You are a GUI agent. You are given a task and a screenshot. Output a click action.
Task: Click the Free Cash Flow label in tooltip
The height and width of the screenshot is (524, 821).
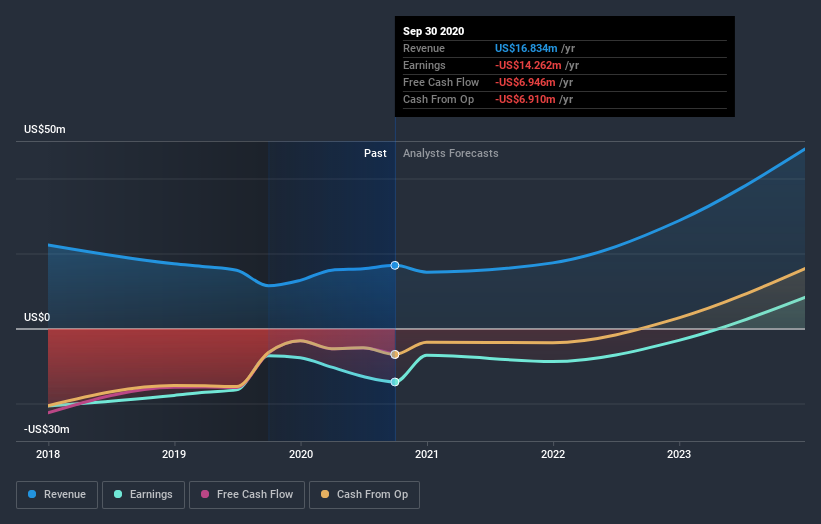click(441, 82)
